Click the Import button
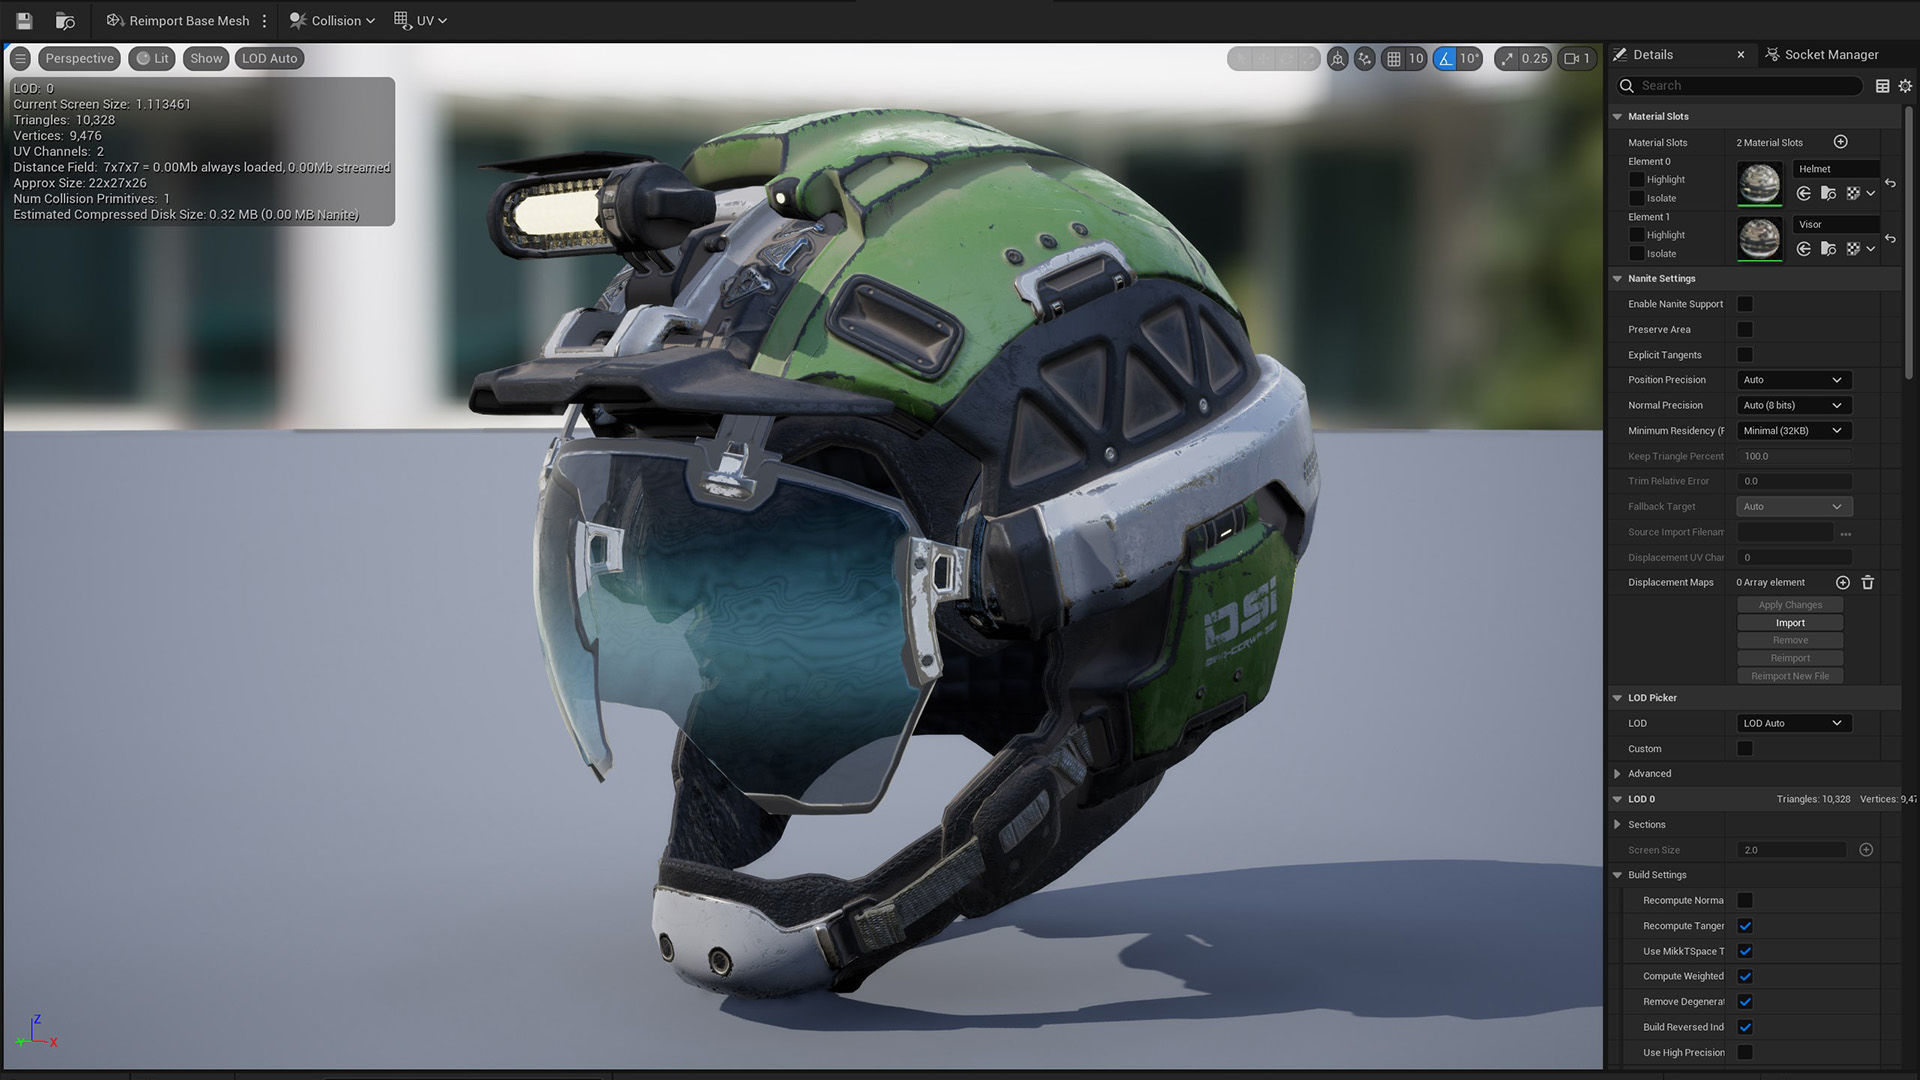The height and width of the screenshot is (1080, 1920). (x=1790, y=623)
